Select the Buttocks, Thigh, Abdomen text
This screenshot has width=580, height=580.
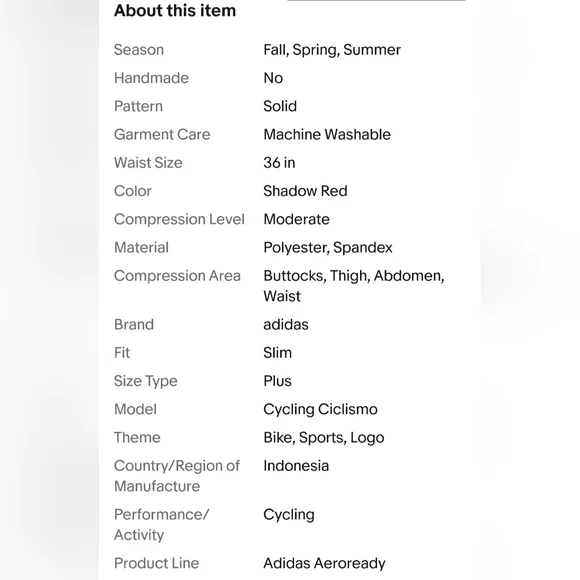[x=354, y=276]
